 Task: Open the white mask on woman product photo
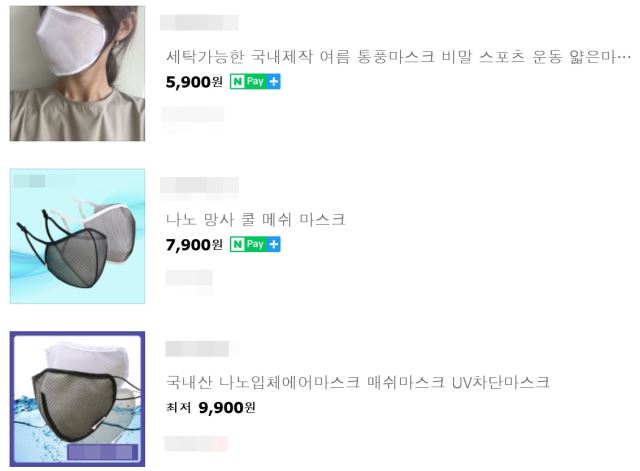coord(77,73)
